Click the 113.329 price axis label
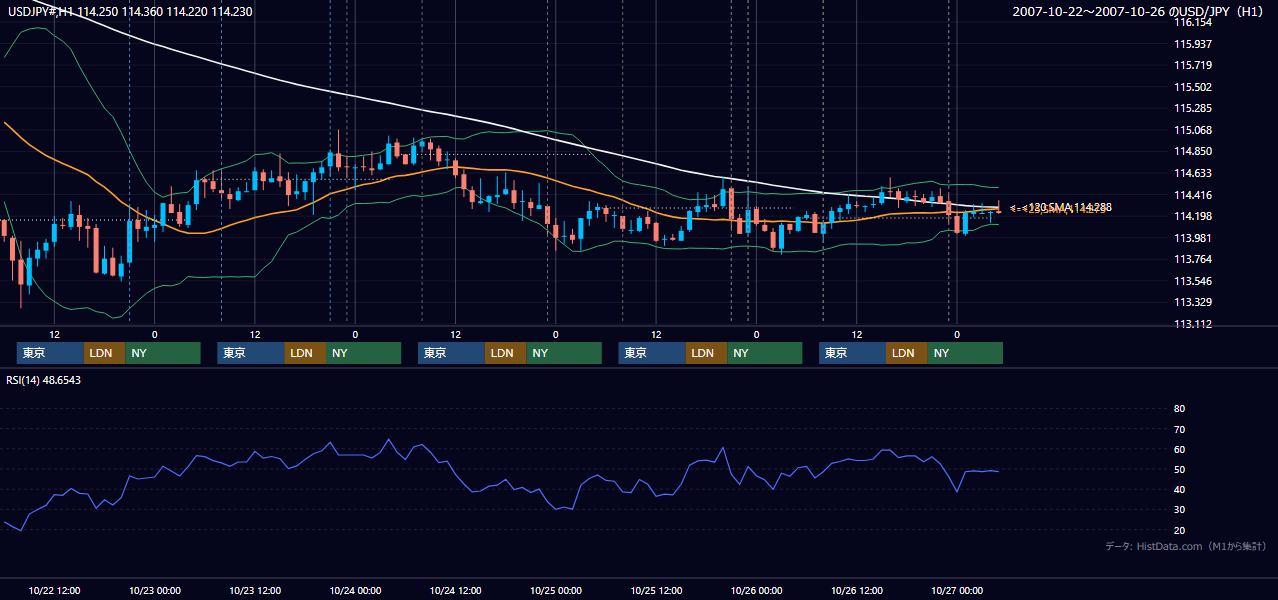Screen dimensions: 1278x600 coord(1192,302)
